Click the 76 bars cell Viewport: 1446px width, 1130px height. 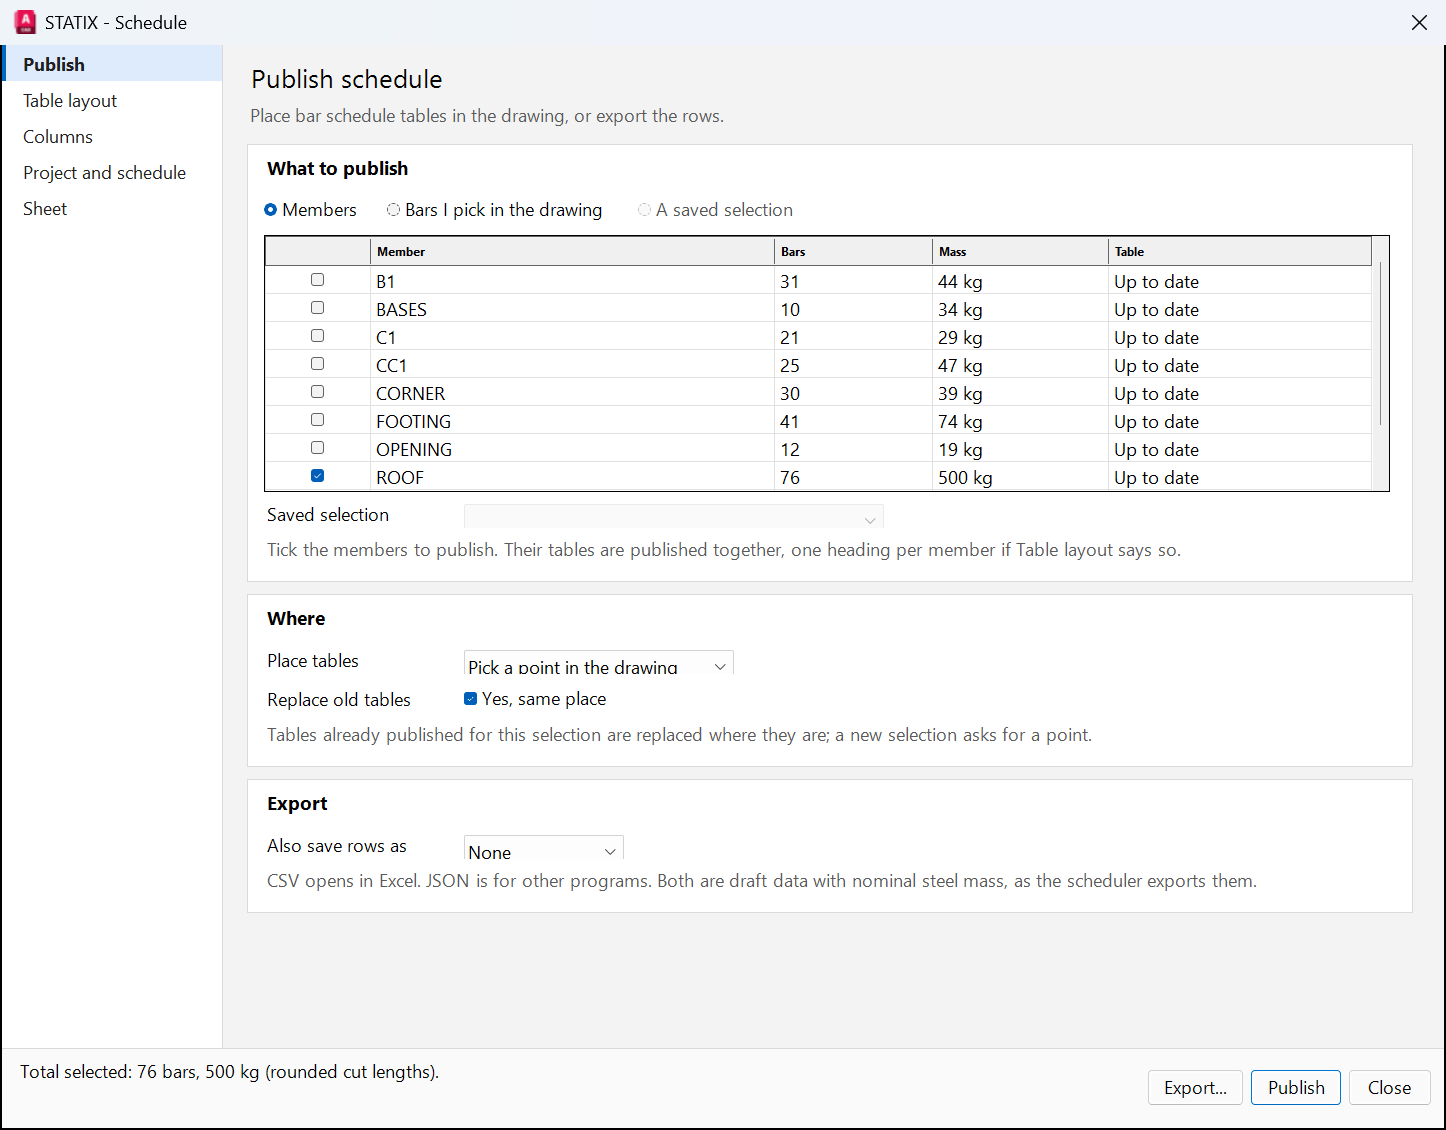(x=790, y=478)
